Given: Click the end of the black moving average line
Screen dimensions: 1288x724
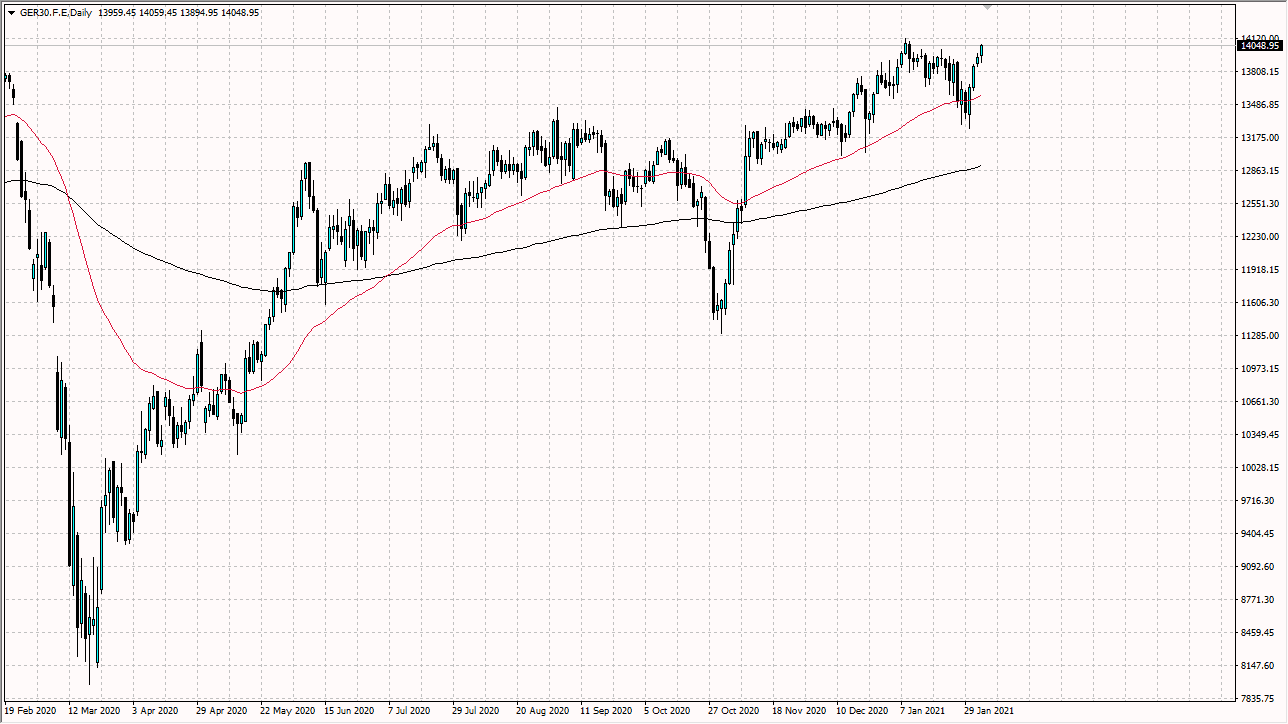Looking at the screenshot, I should [x=980, y=165].
